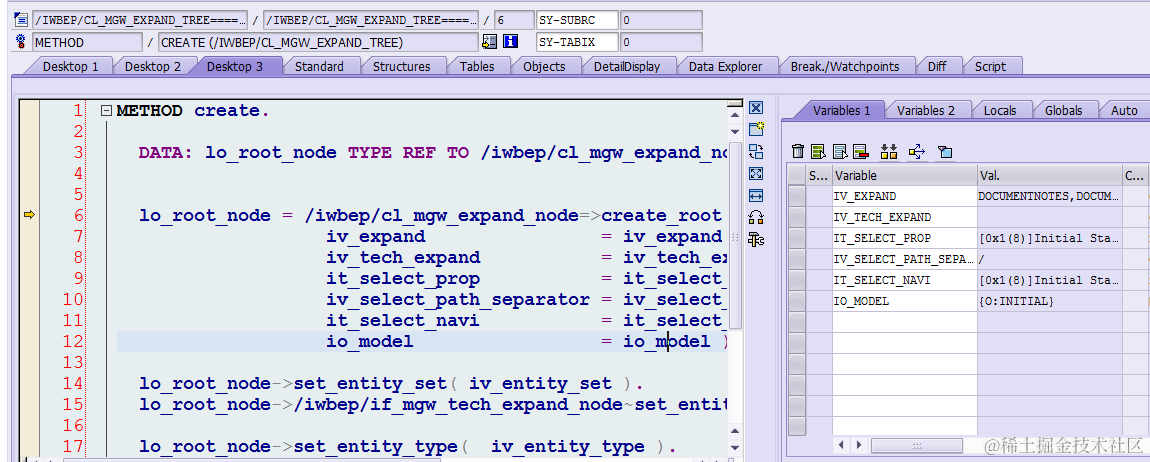The image size is (1150, 462).
Task: Click the breakpoint margin at line 14
Action: [x=29, y=383]
